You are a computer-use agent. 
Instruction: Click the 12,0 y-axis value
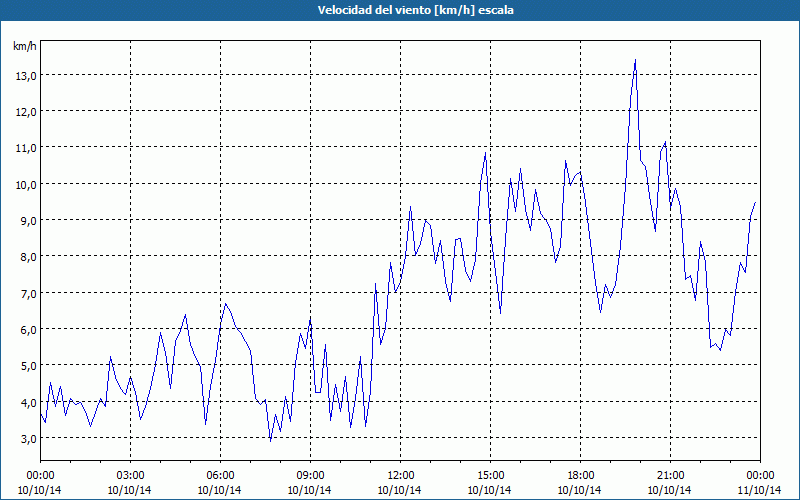[26, 112]
